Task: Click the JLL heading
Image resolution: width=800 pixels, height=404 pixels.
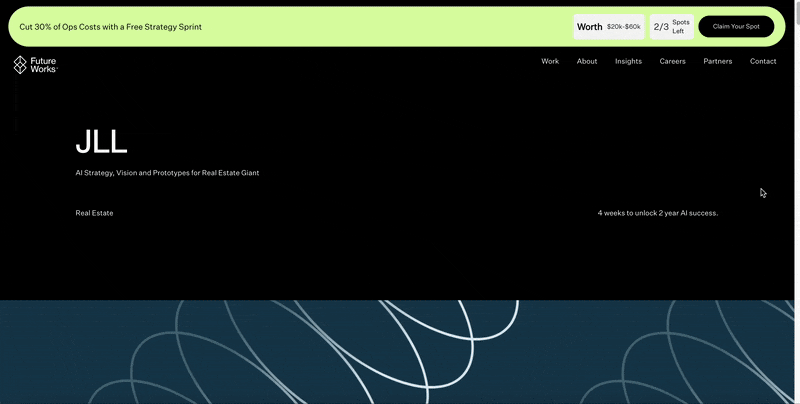Action: [x=101, y=142]
